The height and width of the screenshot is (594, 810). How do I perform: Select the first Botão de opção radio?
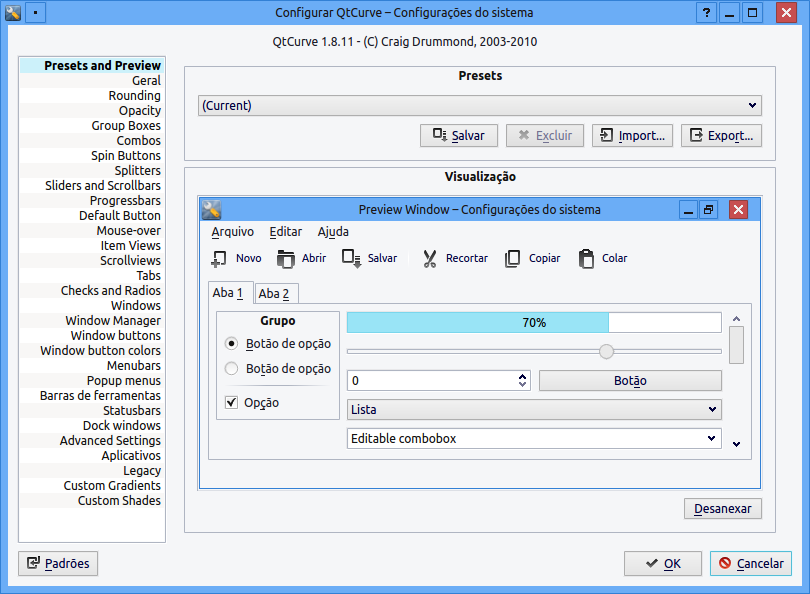pyautogui.click(x=231, y=343)
